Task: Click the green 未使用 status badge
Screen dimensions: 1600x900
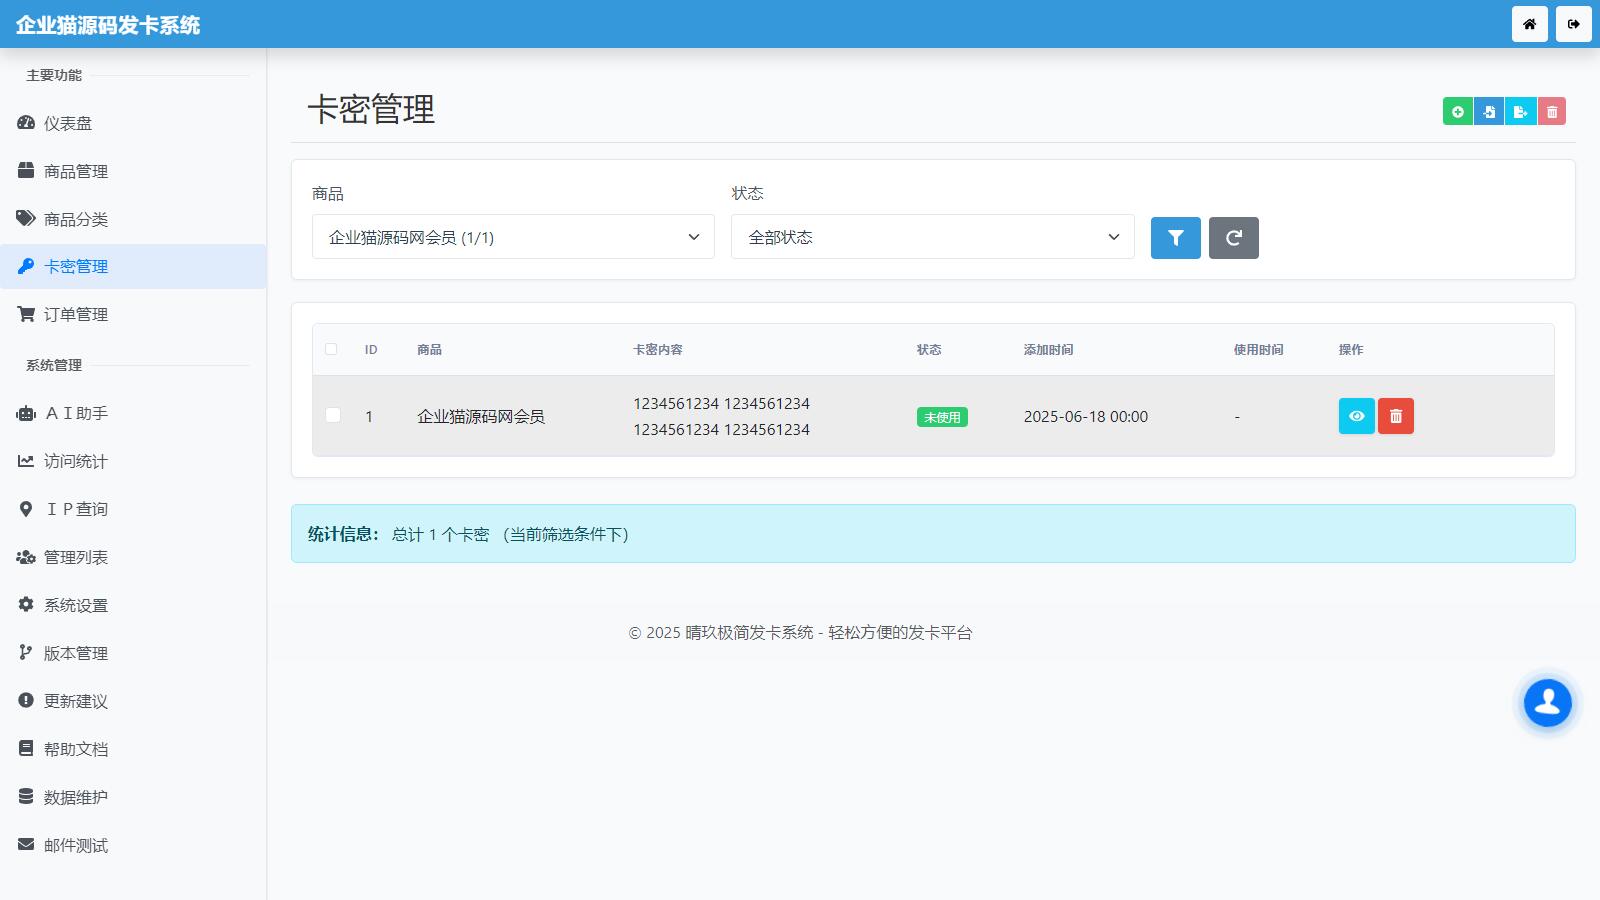Action: [x=941, y=417]
